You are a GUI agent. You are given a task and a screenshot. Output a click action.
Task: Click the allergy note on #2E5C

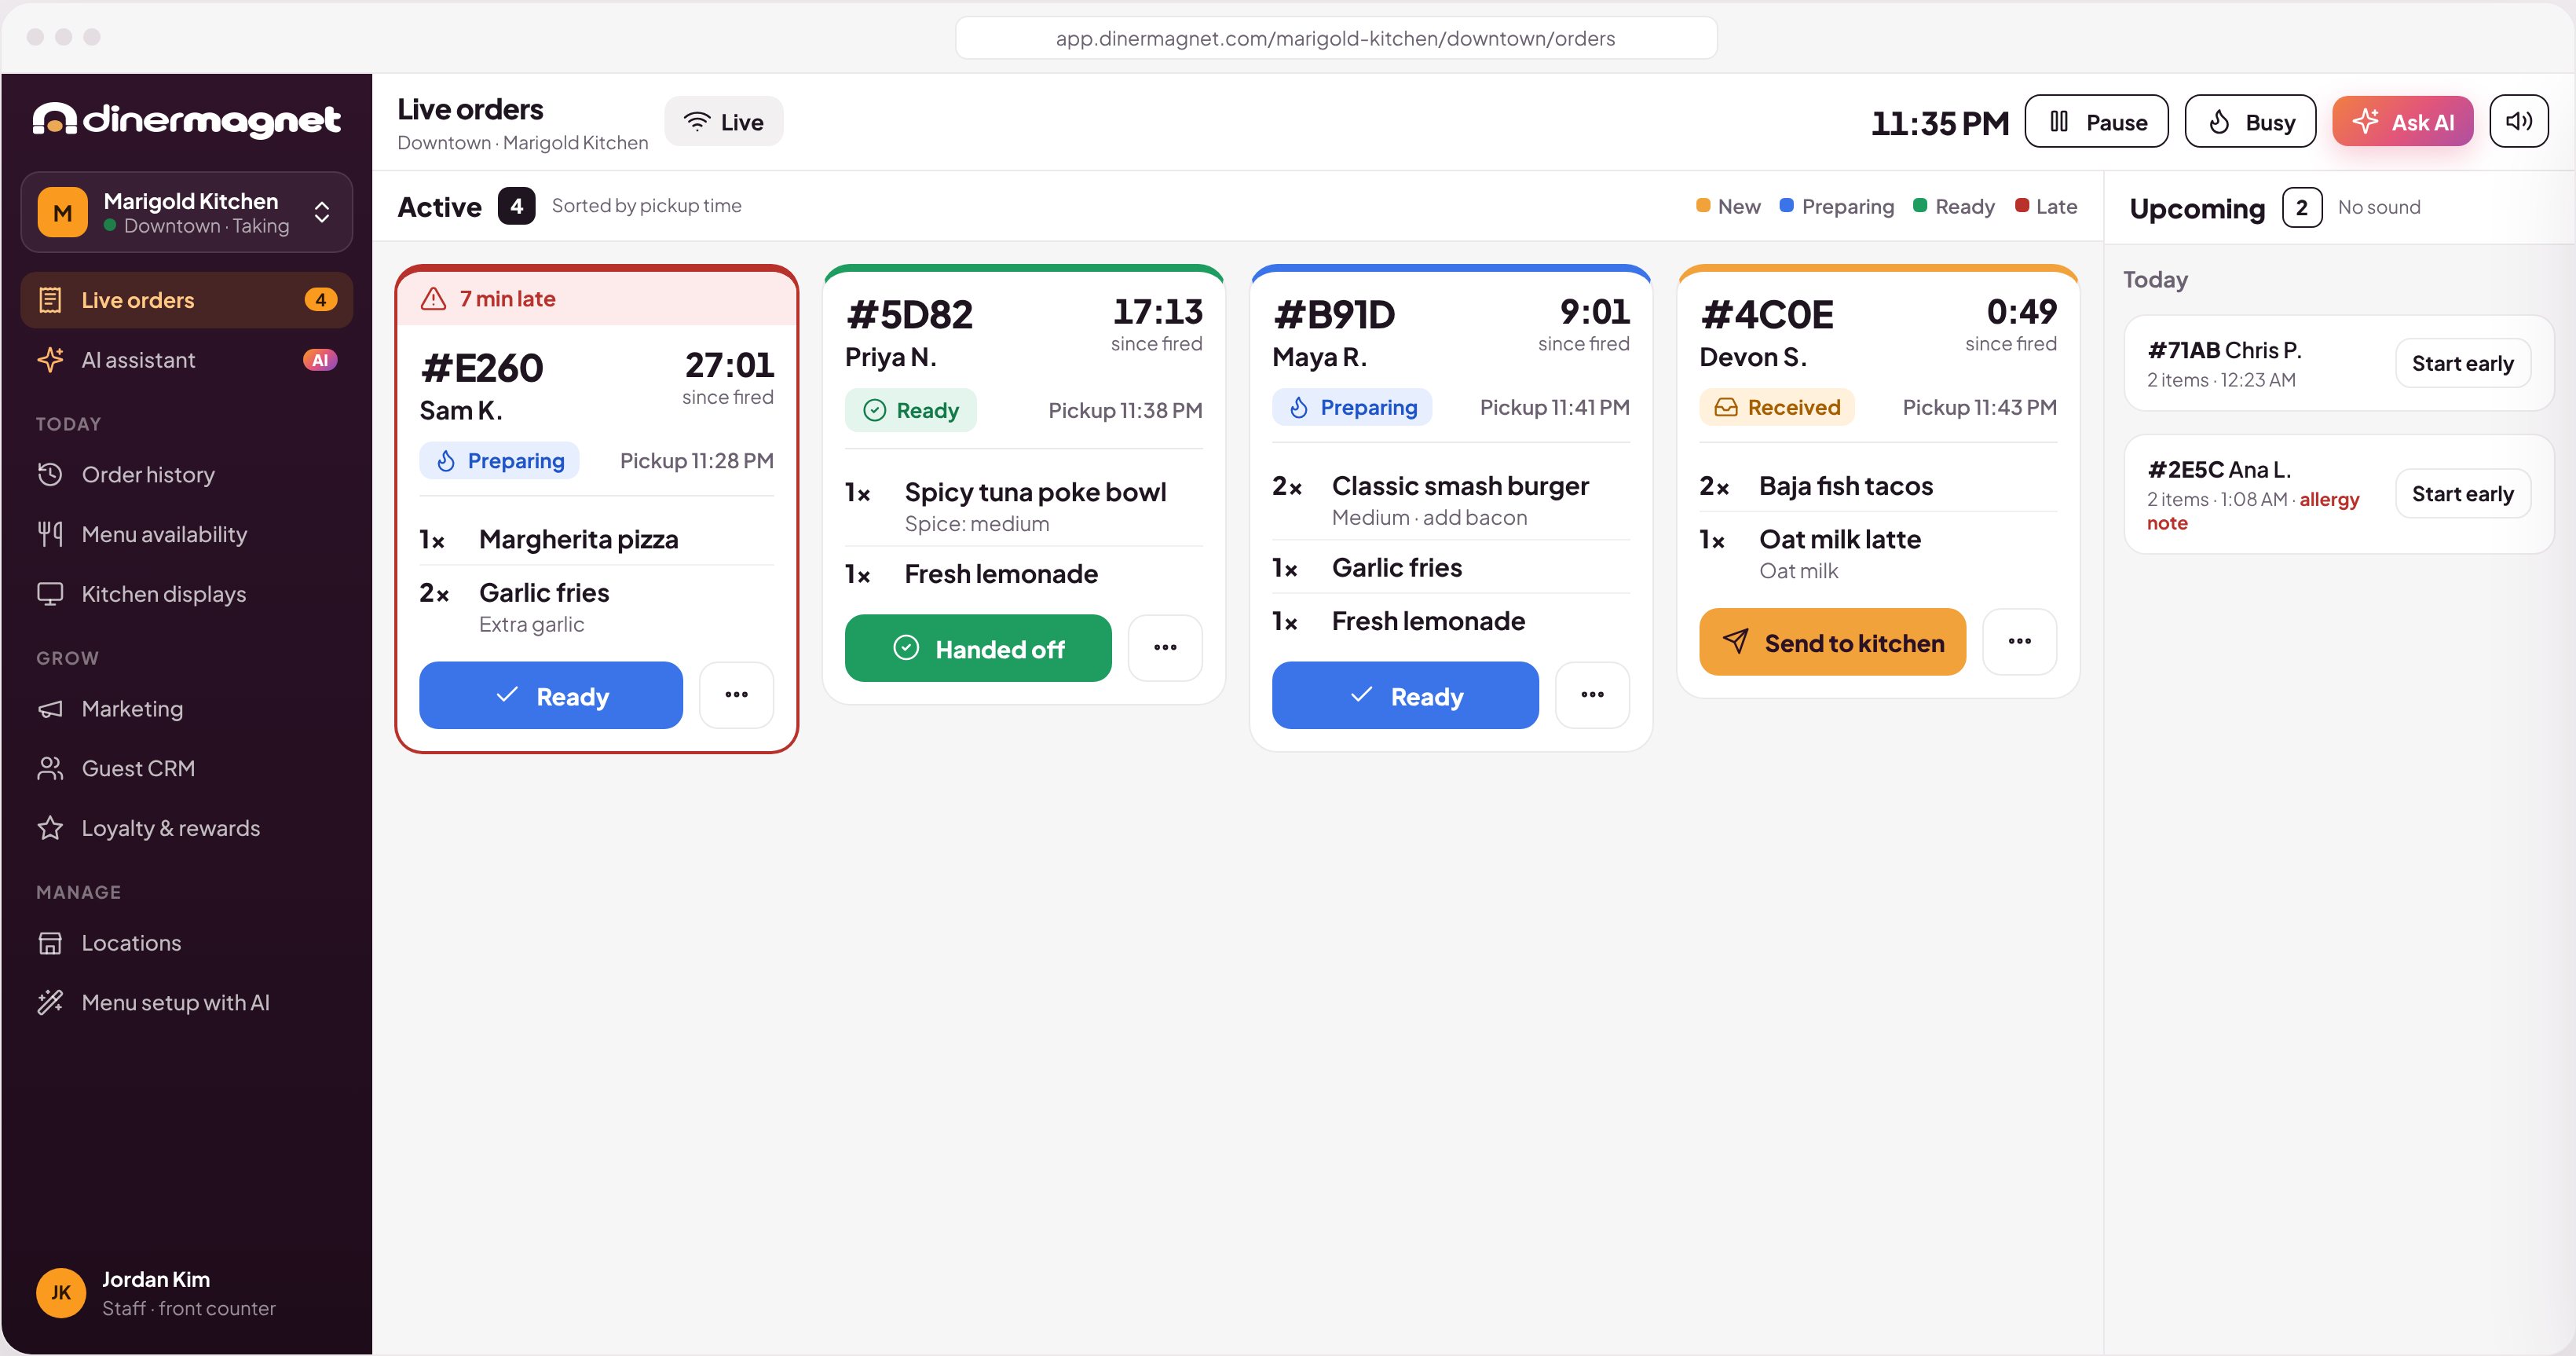click(2254, 510)
